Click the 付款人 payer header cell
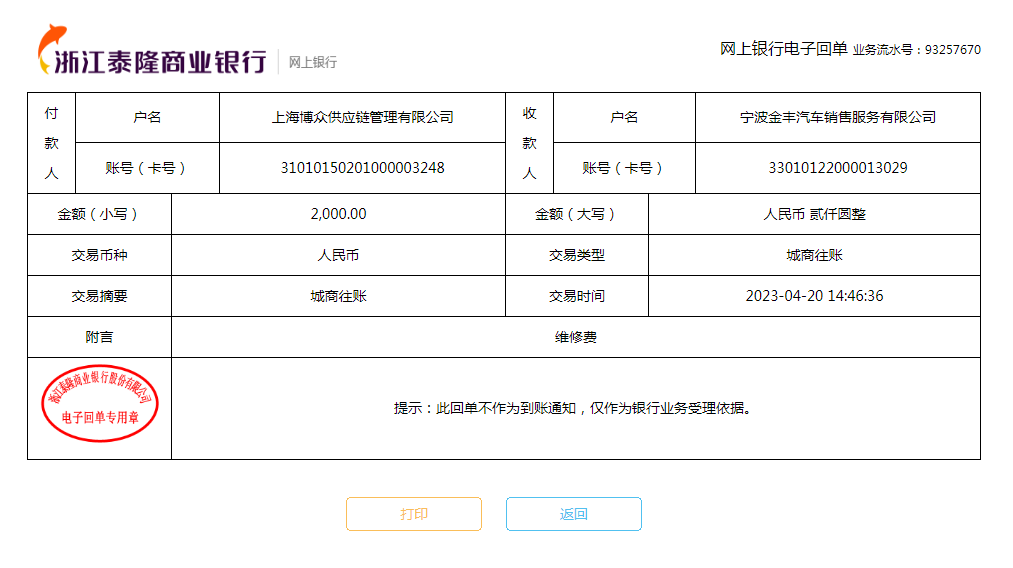 [52, 143]
